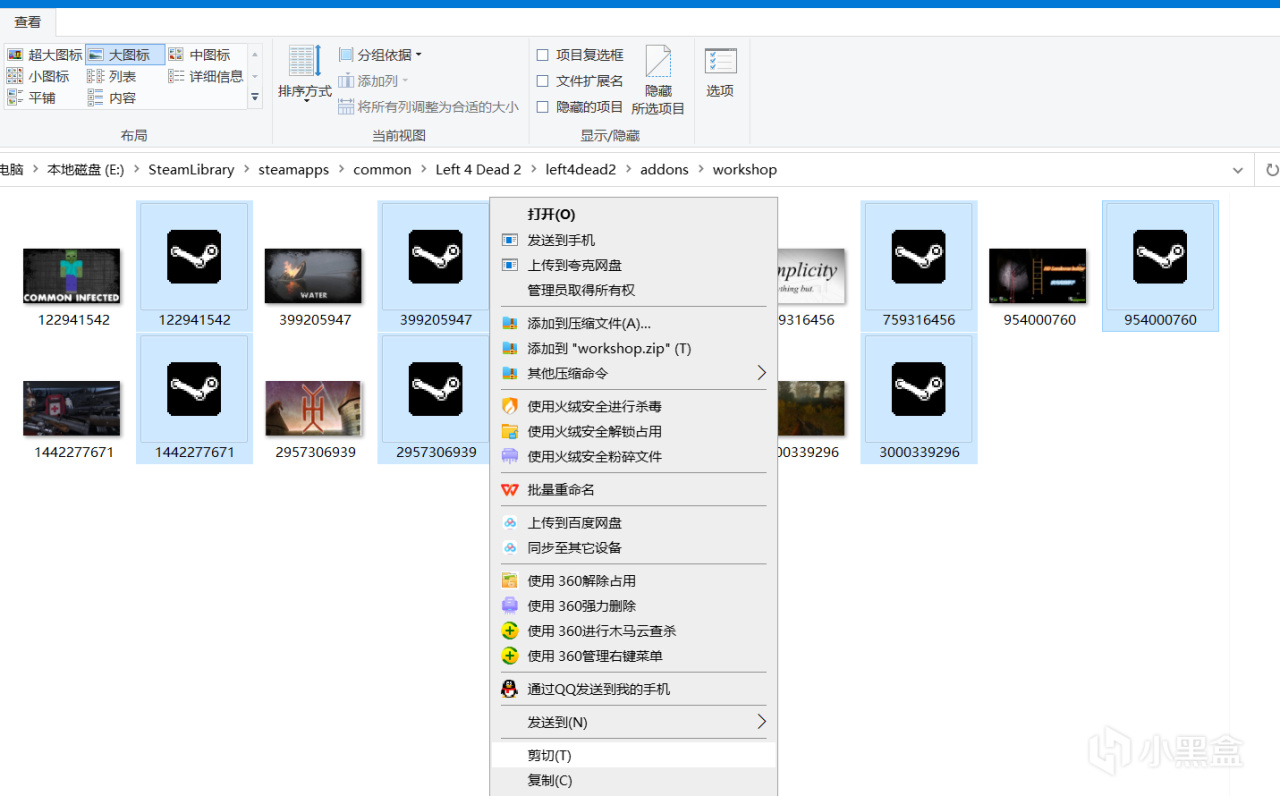Click 将所有列调整为合适的大小 button

click(x=429, y=107)
